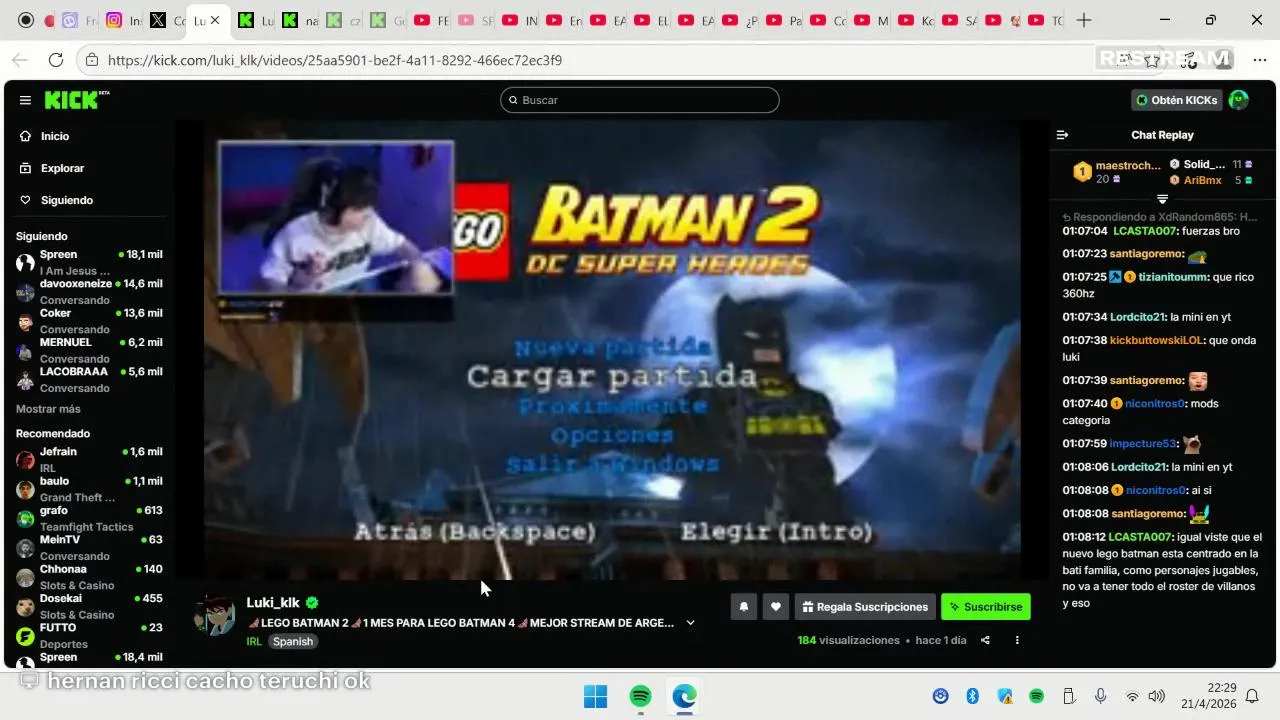Click the LEGO Batman 2 video player
Viewport: 1280px width, 720px height.
[x=612, y=350]
